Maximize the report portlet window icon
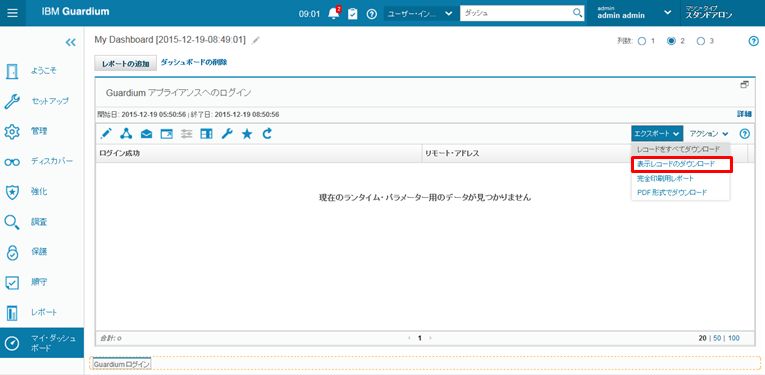The width and height of the screenshot is (765, 375). (745, 84)
